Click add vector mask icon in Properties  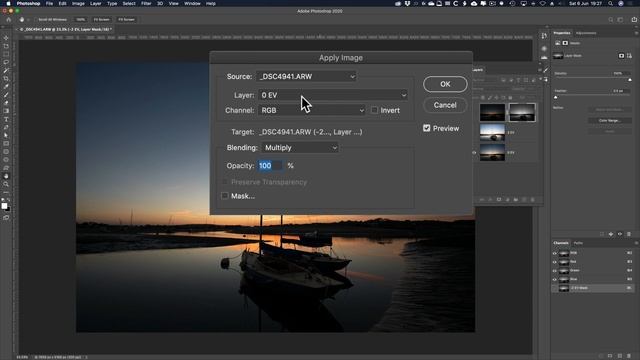pyautogui.click(x=629, y=56)
